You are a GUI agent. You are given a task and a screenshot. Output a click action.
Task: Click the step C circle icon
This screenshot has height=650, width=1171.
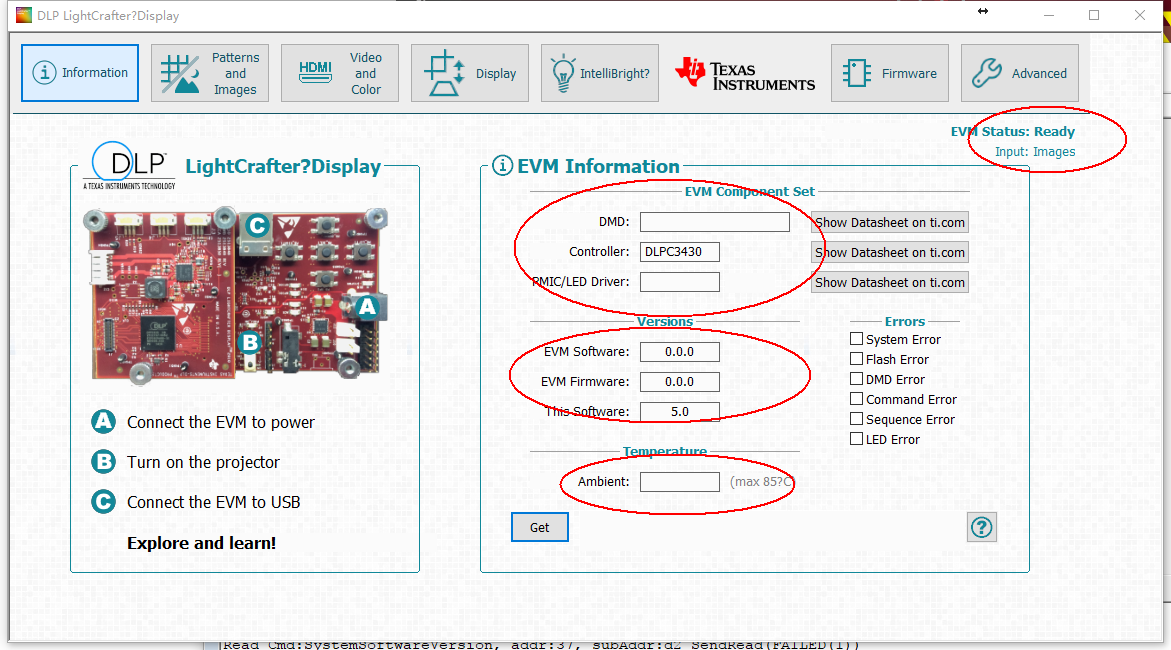coord(103,501)
